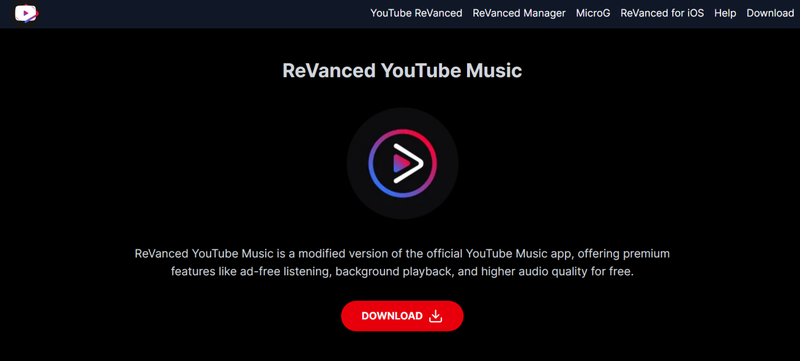Click the red DOWNLOAD button
This screenshot has width=800, height=361.
point(402,316)
